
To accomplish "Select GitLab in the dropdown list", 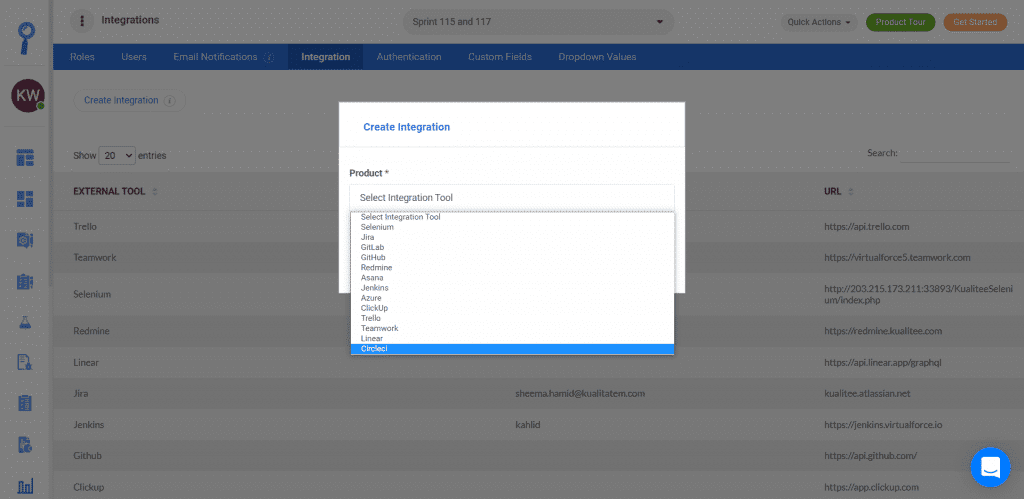I will click(x=512, y=248).
